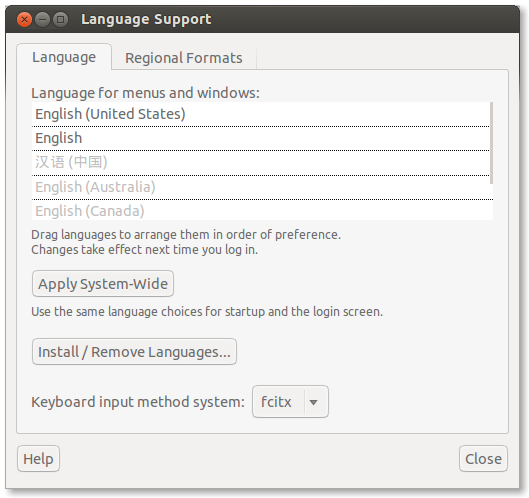
Task: Click the Apply System-Wide button
Action: click(x=103, y=284)
